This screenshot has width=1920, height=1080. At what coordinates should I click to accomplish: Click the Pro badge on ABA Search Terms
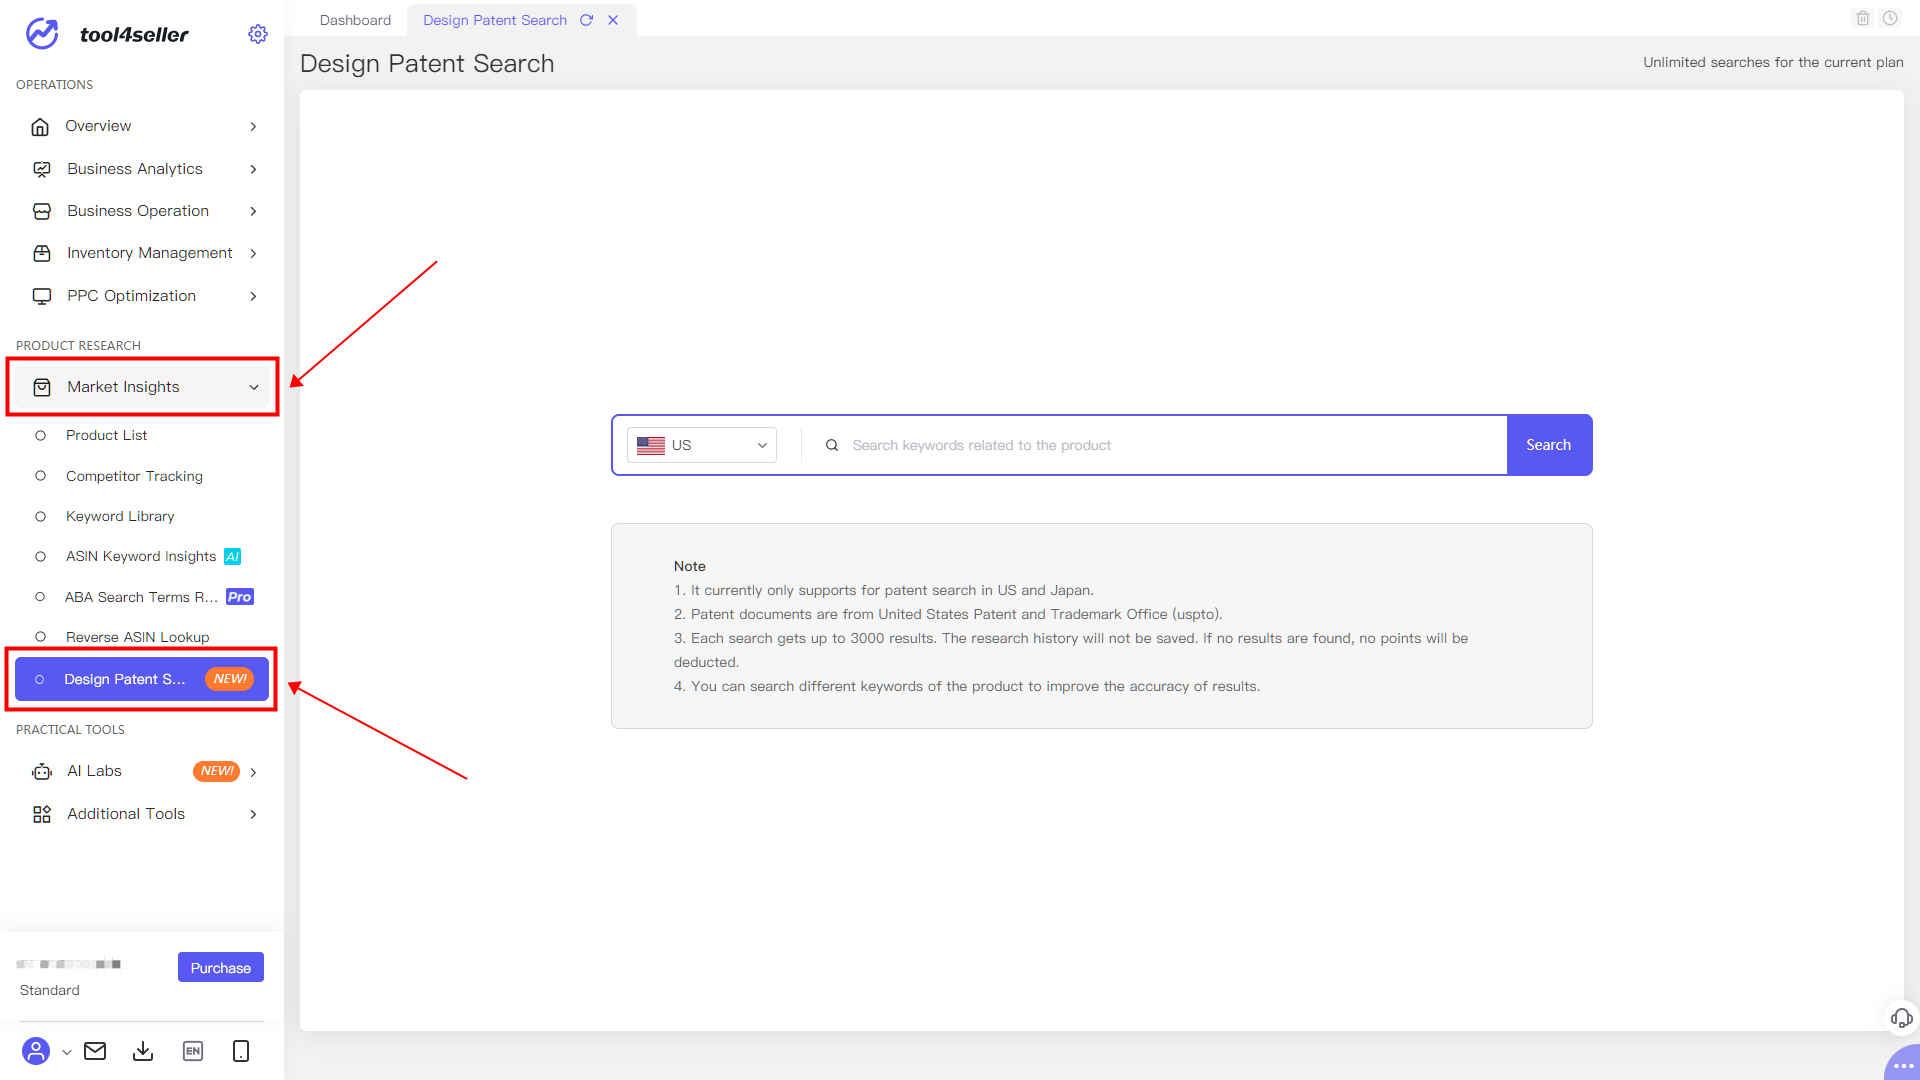240,597
